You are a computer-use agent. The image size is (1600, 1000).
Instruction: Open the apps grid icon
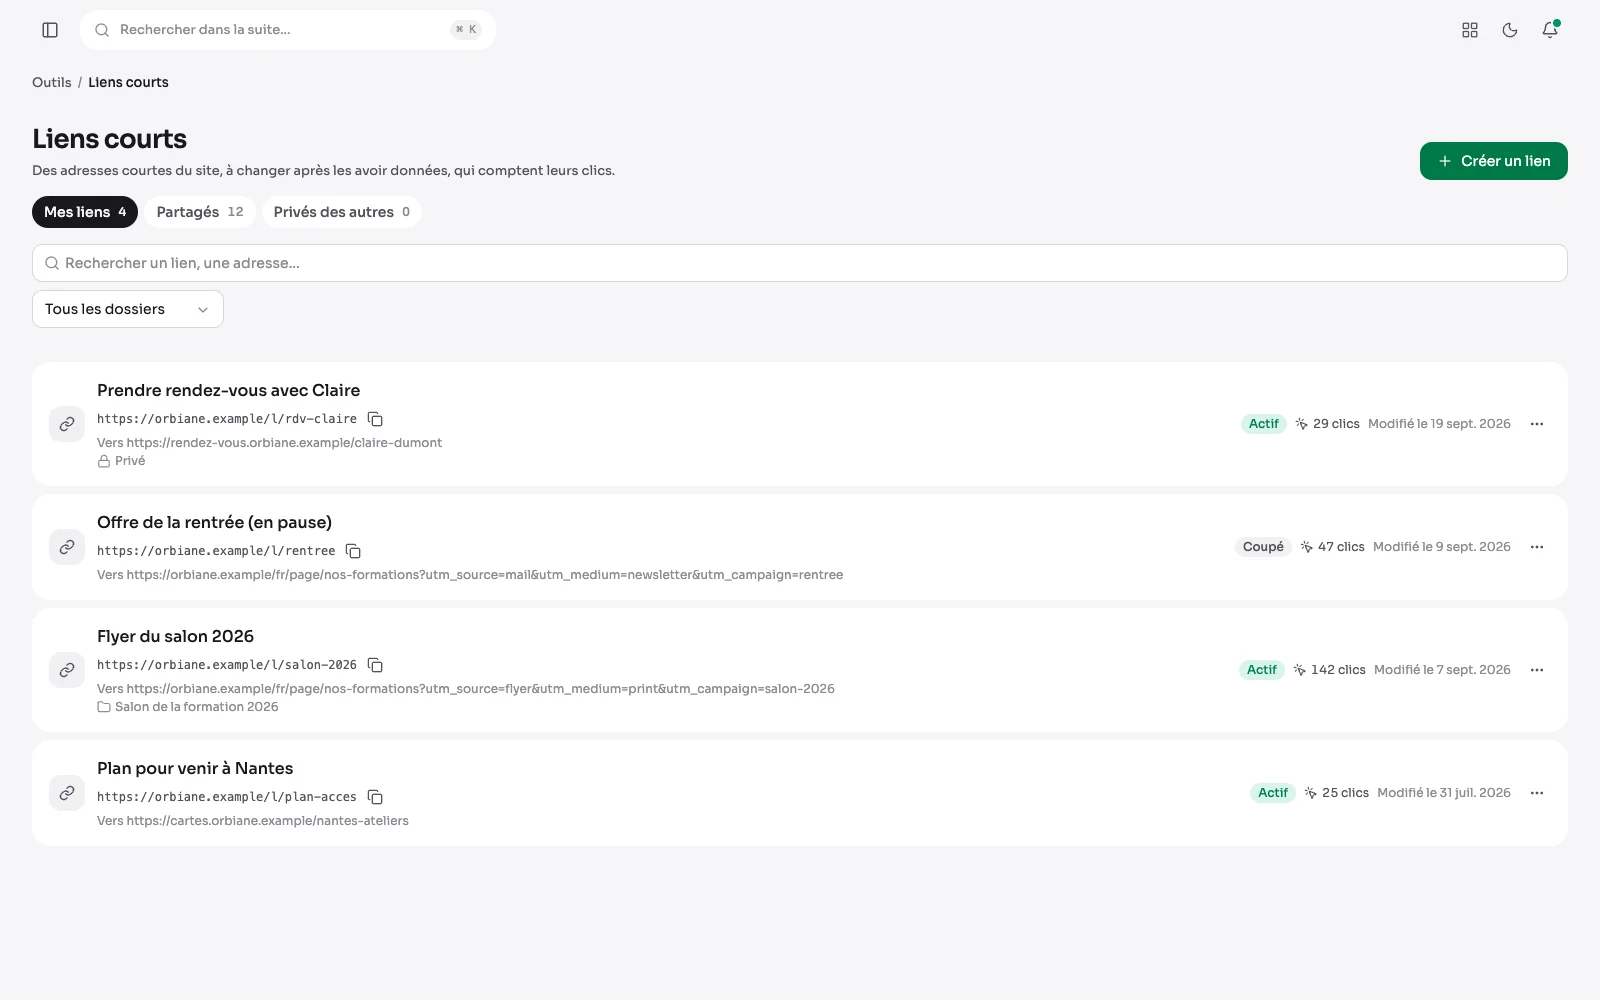pyautogui.click(x=1470, y=30)
